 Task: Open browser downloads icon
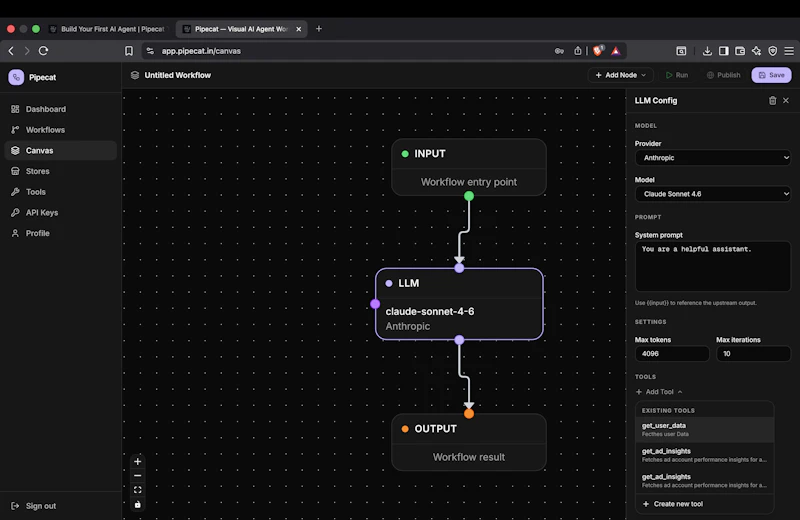pyautogui.click(x=707, y=51)
